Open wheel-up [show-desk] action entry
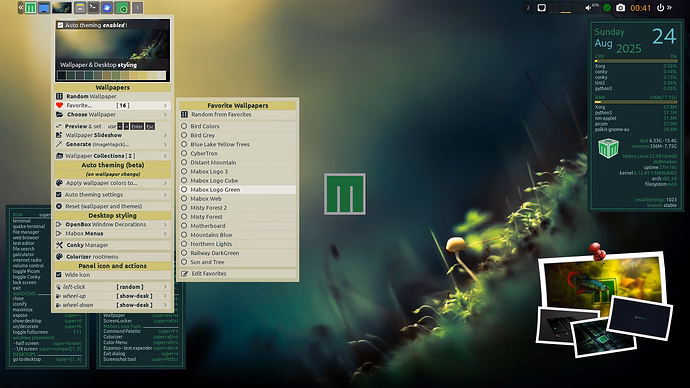This screenshot has width=690, height=388. pos(113,296)
